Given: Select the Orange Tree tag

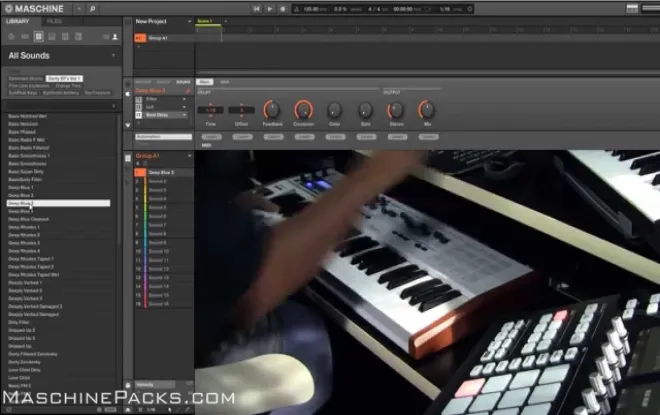Looking at the screenshot, I should tap(68, 86).
